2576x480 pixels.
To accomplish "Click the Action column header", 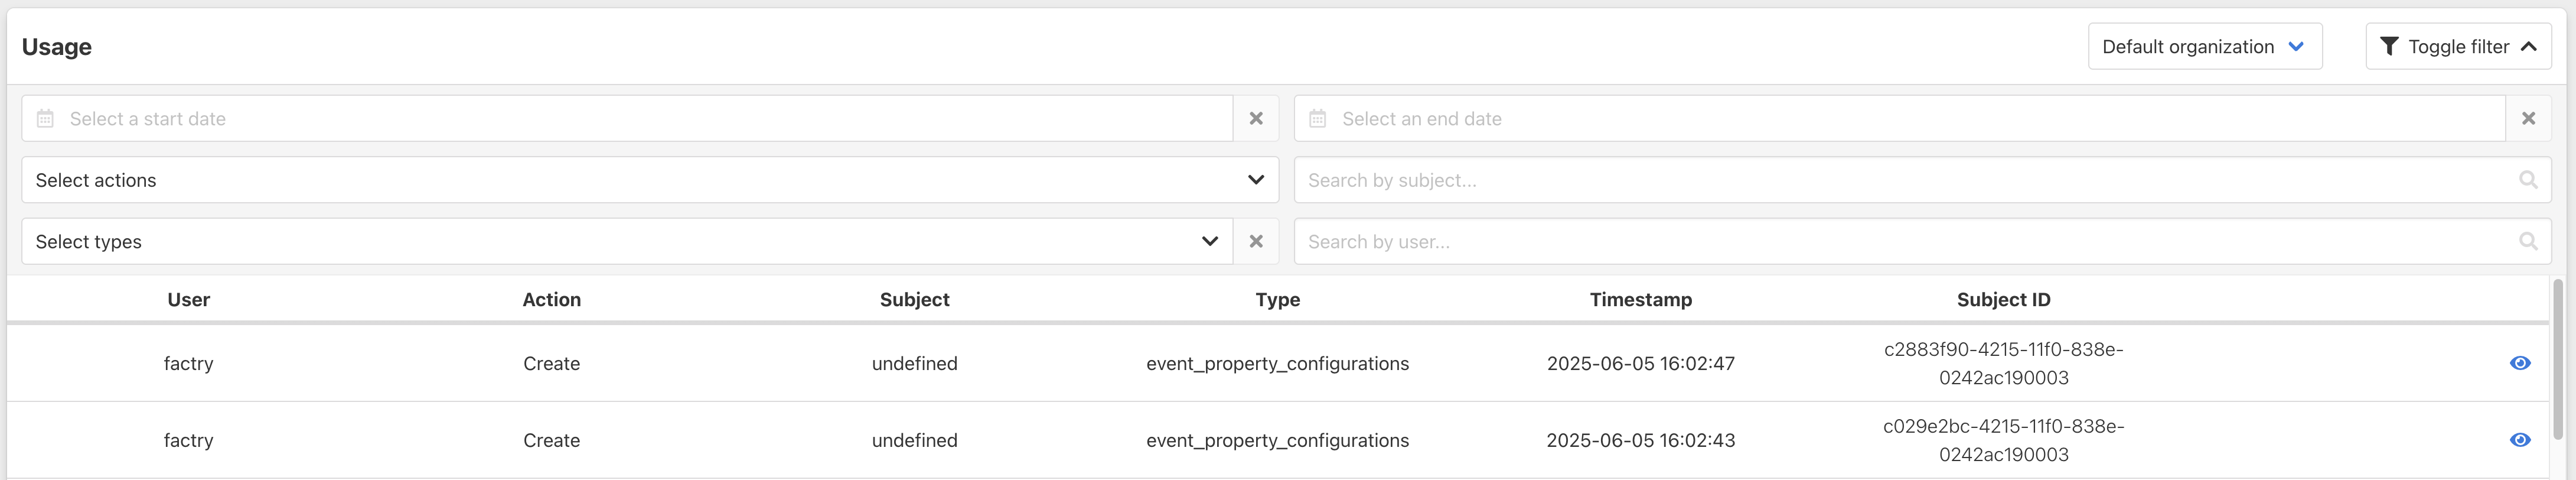I will [551, 299].
